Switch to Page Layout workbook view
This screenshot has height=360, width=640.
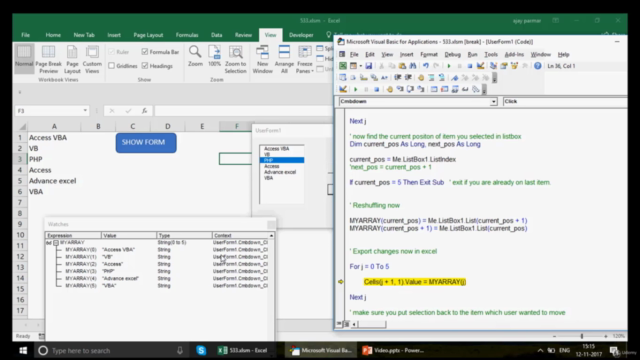coord(72,59)
